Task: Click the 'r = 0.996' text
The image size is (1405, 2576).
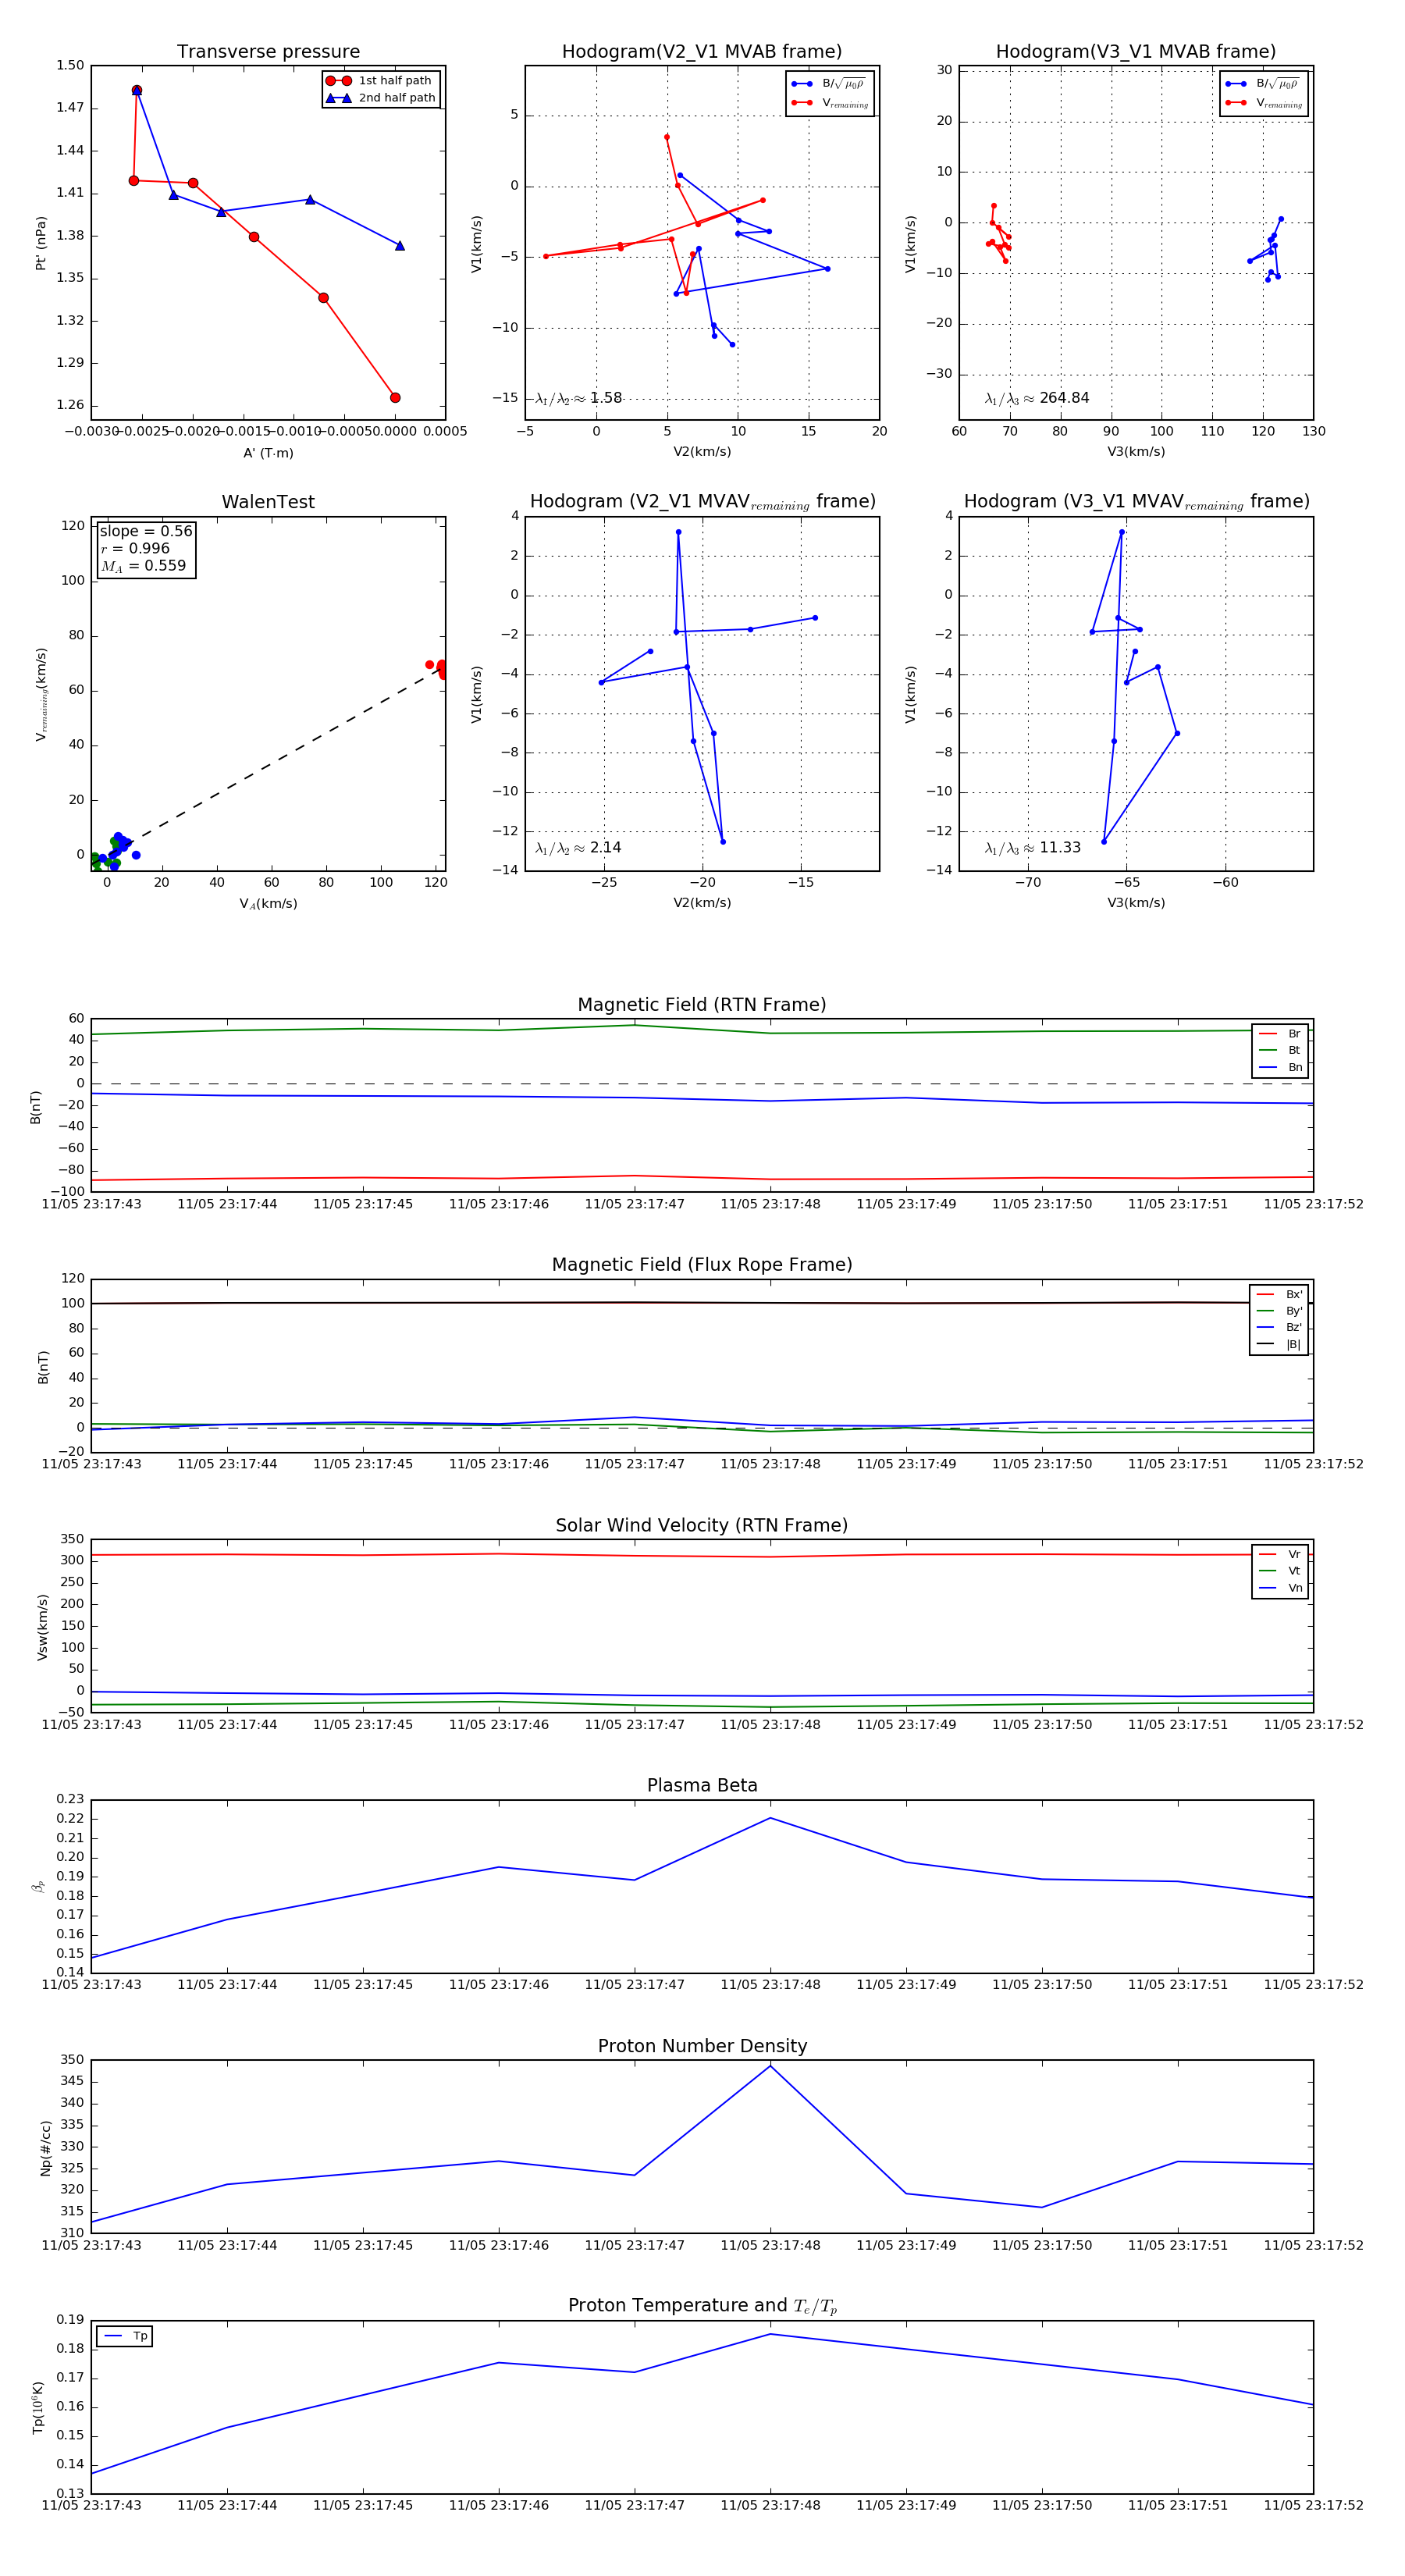Action: 135,548
